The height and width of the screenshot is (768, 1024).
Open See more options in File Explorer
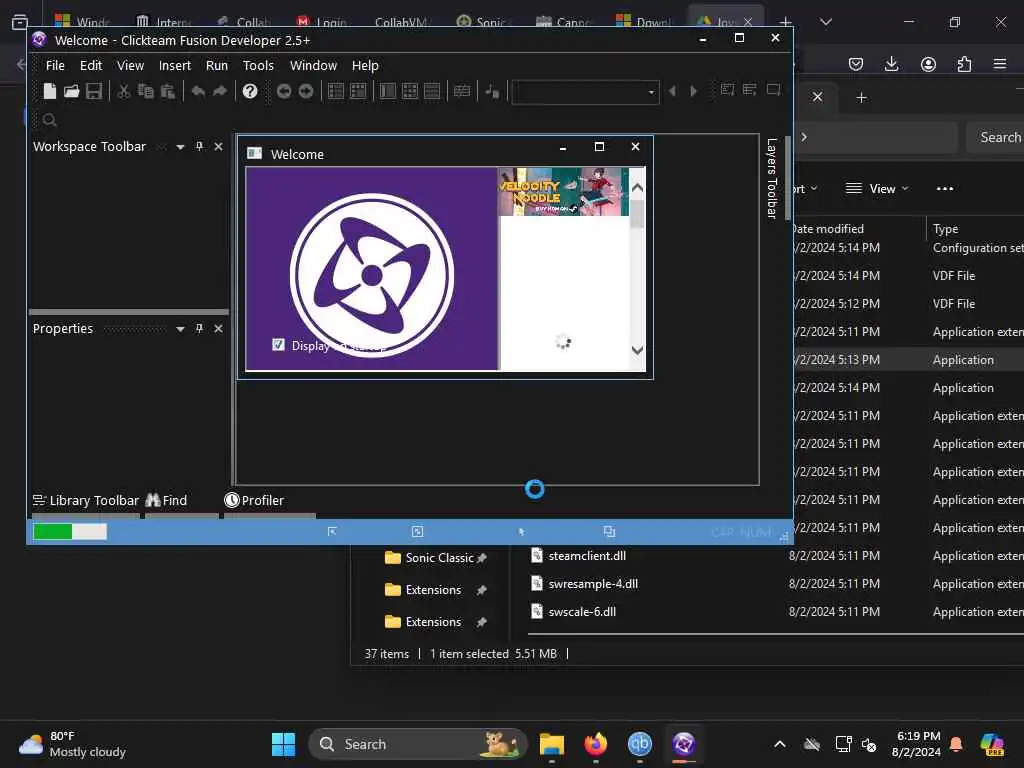(944, 189)
